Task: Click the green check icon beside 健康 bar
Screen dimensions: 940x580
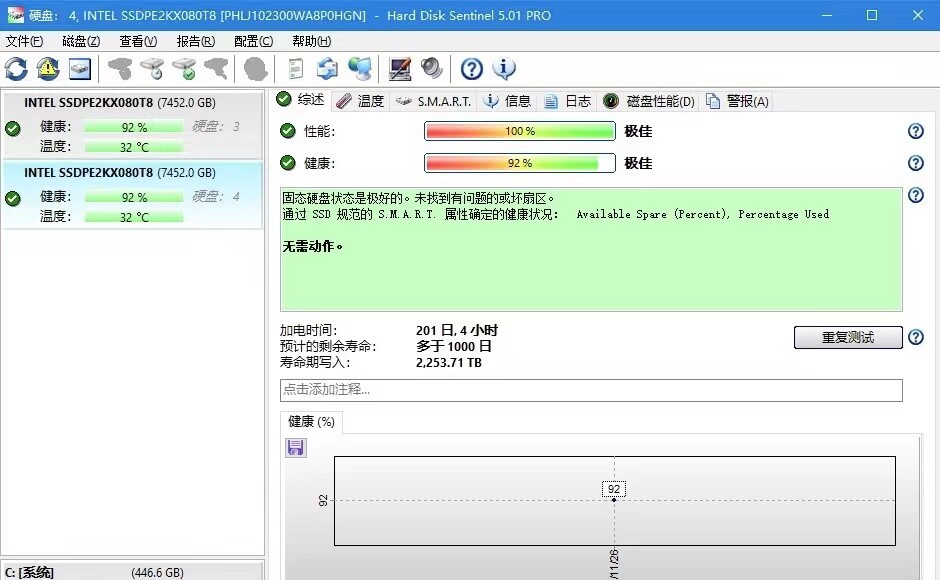Action: tap(288, 163)
